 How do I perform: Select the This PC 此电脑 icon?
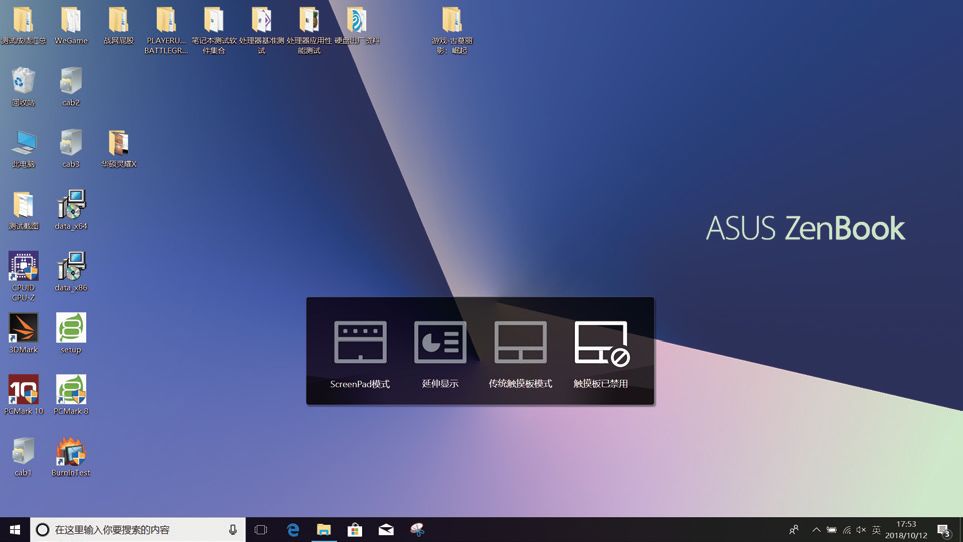coord(23,149)
